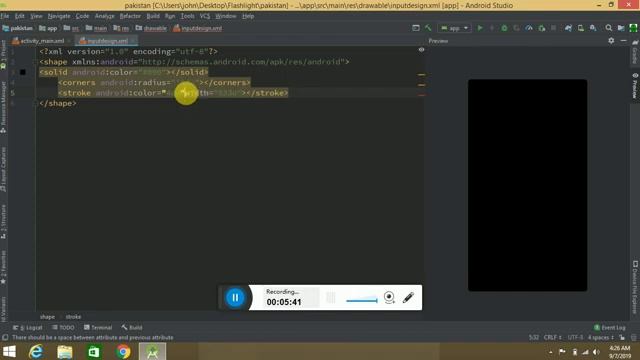The height and width of the screenshot is (360, 640).
Task: Click src breadcrumb in navigation bar
Action: pyautogui.click(x=71, y=28)
